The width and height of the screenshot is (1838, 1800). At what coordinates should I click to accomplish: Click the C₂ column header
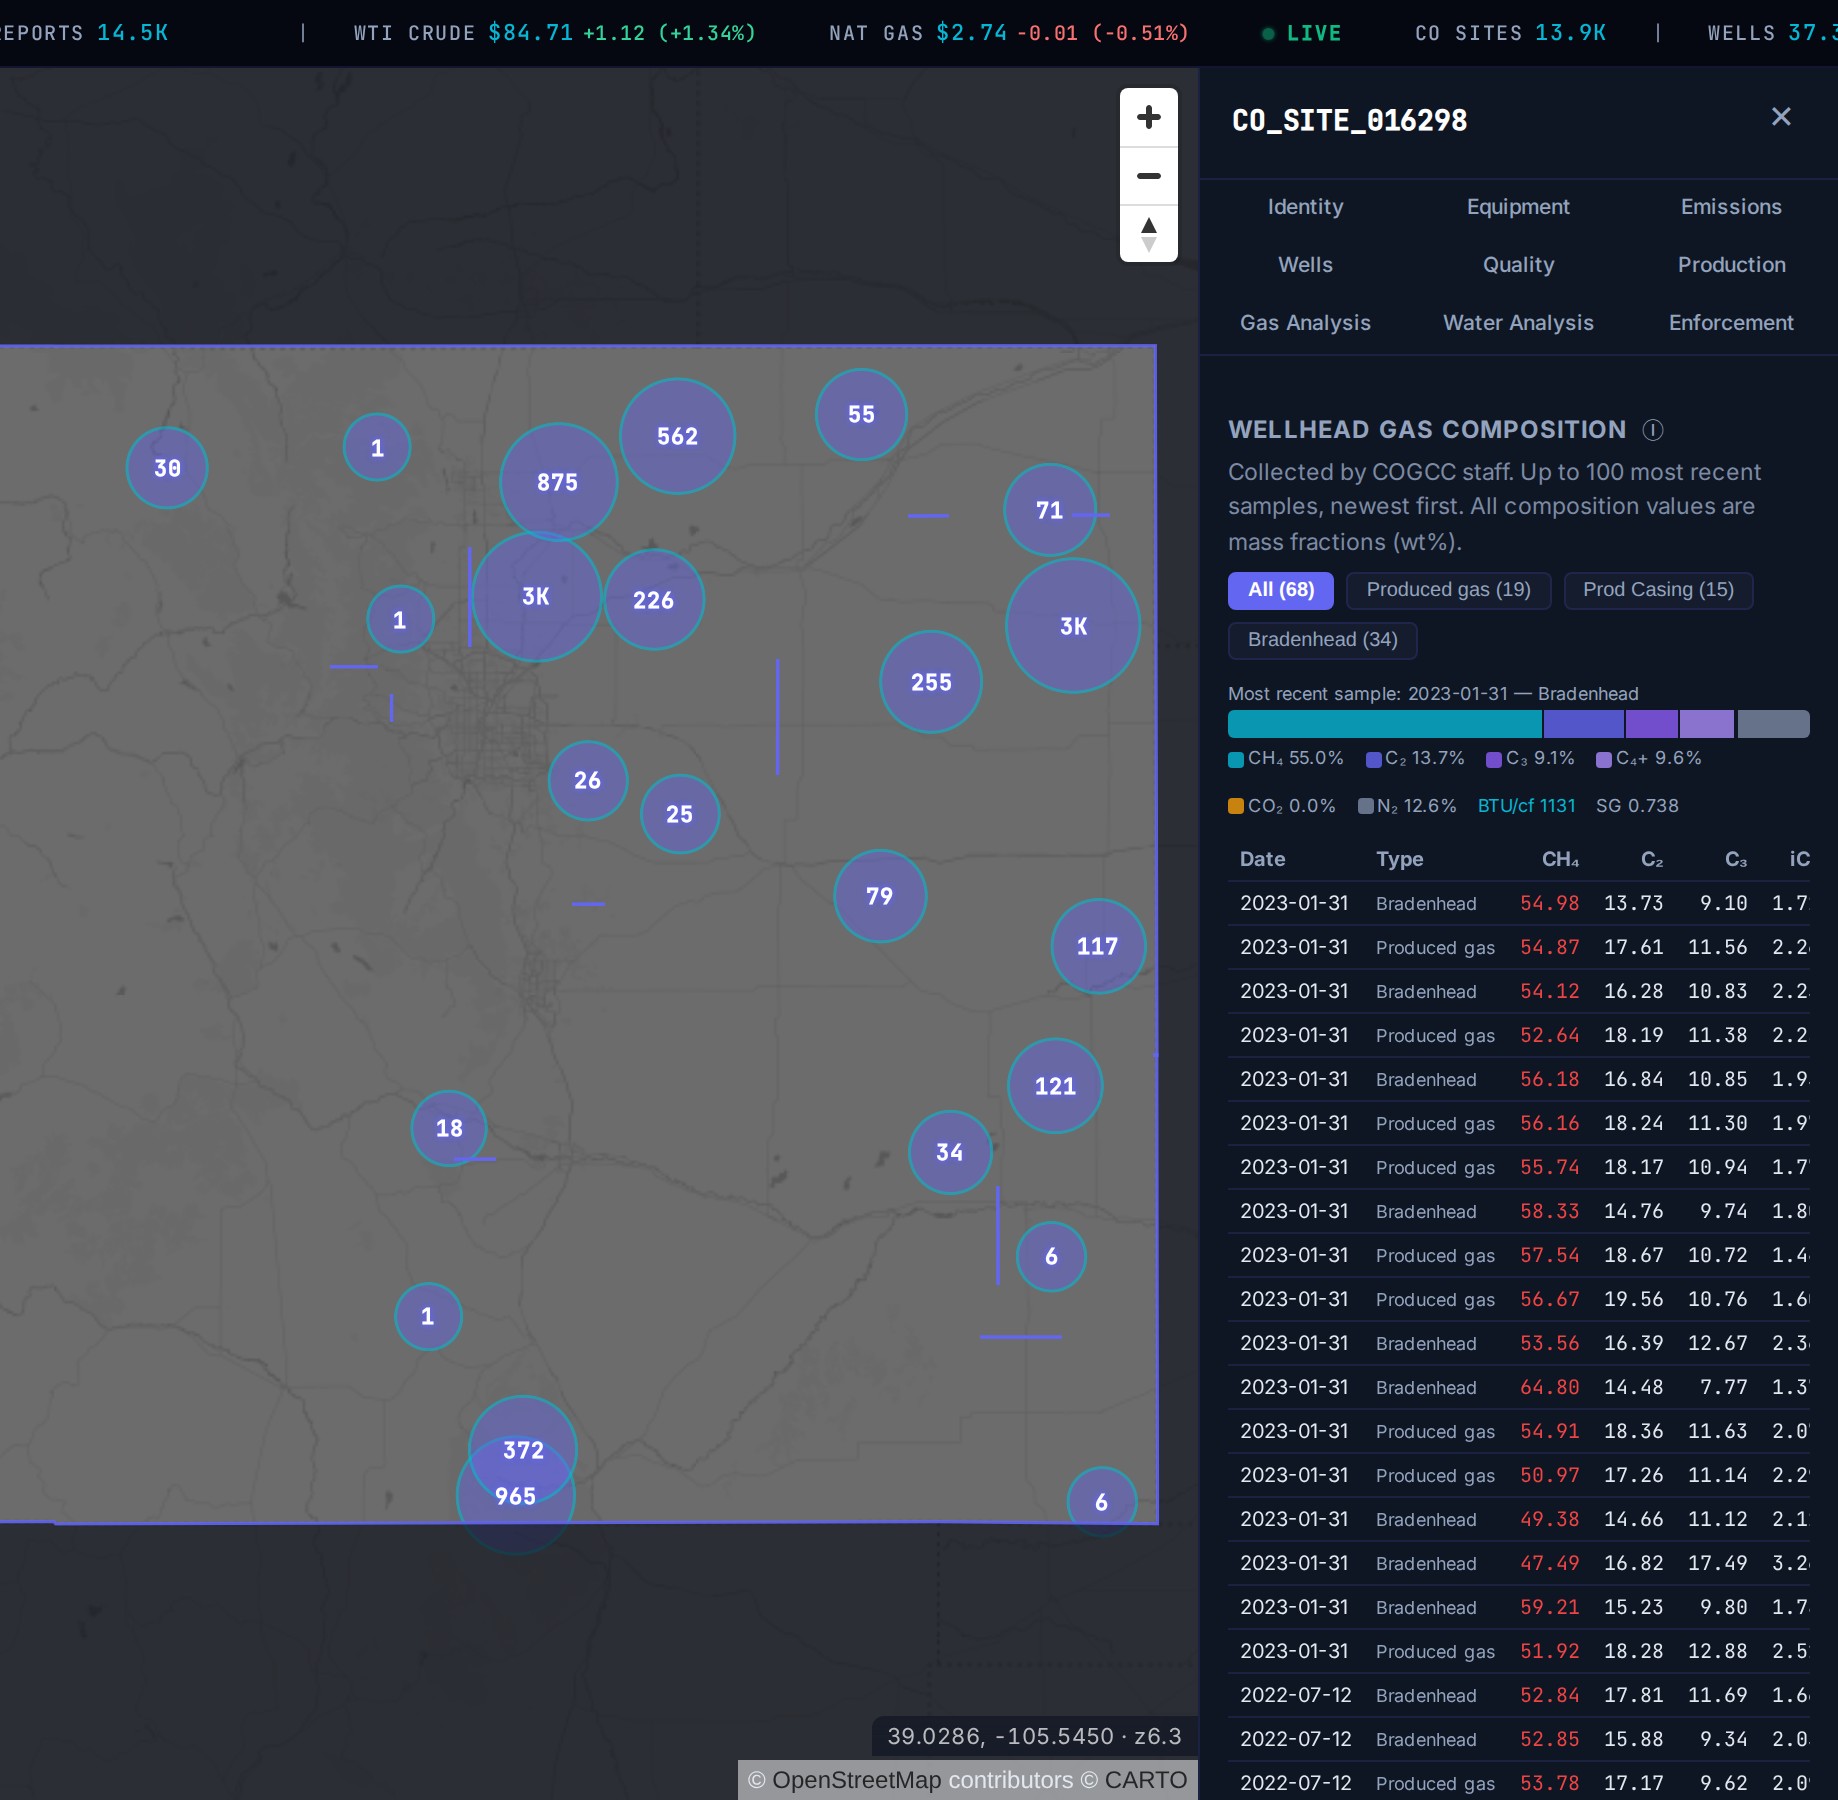pos(1652,859)
